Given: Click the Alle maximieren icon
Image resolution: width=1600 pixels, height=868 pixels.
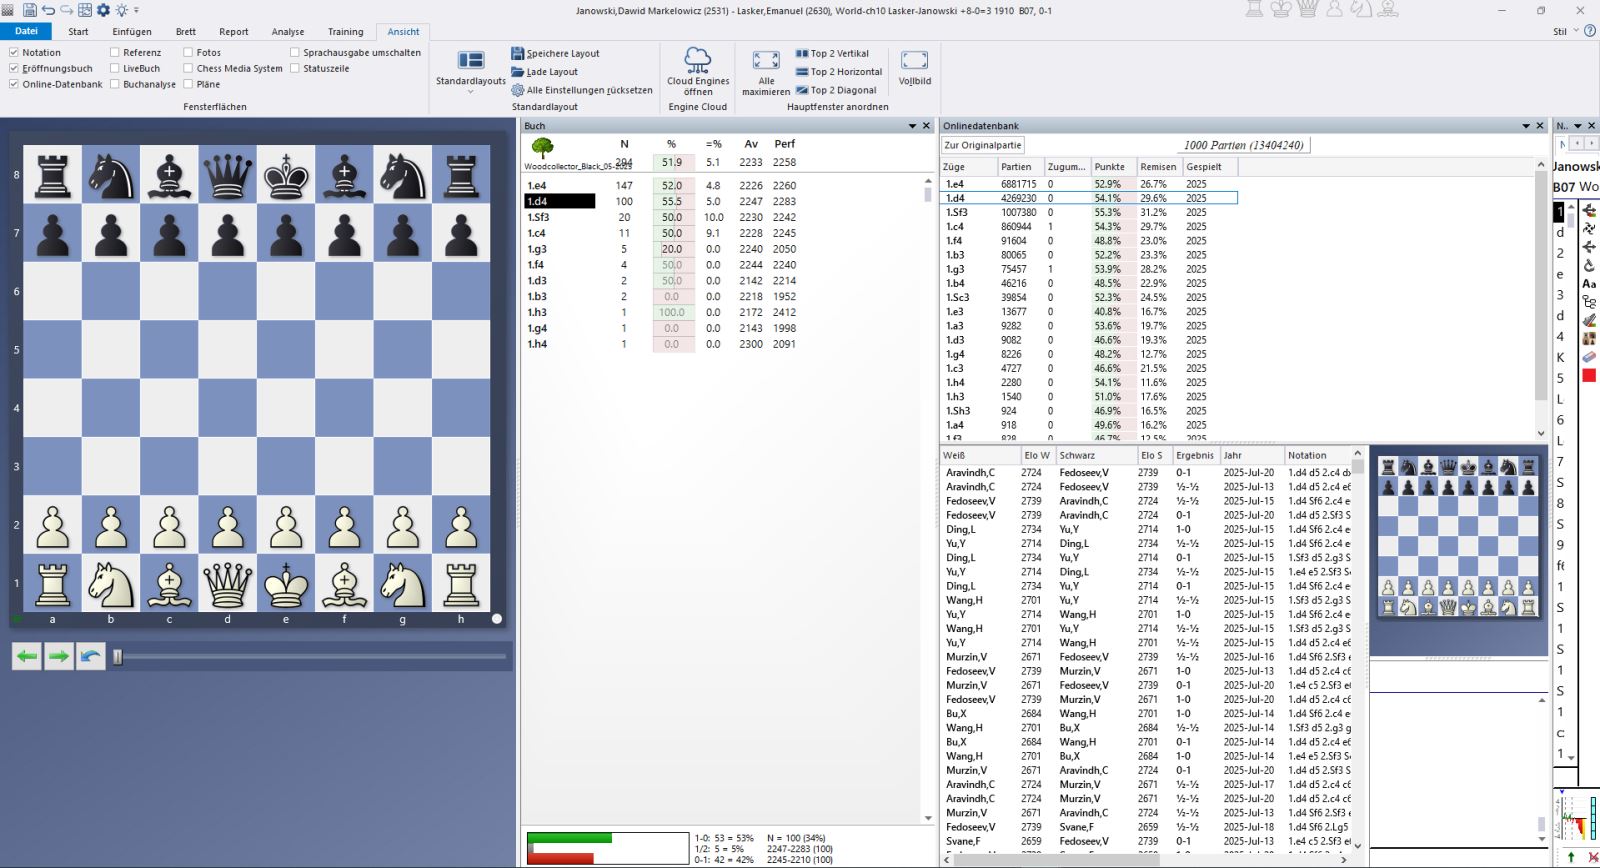Looking at the screenshot, I should (x=766, y=61).
